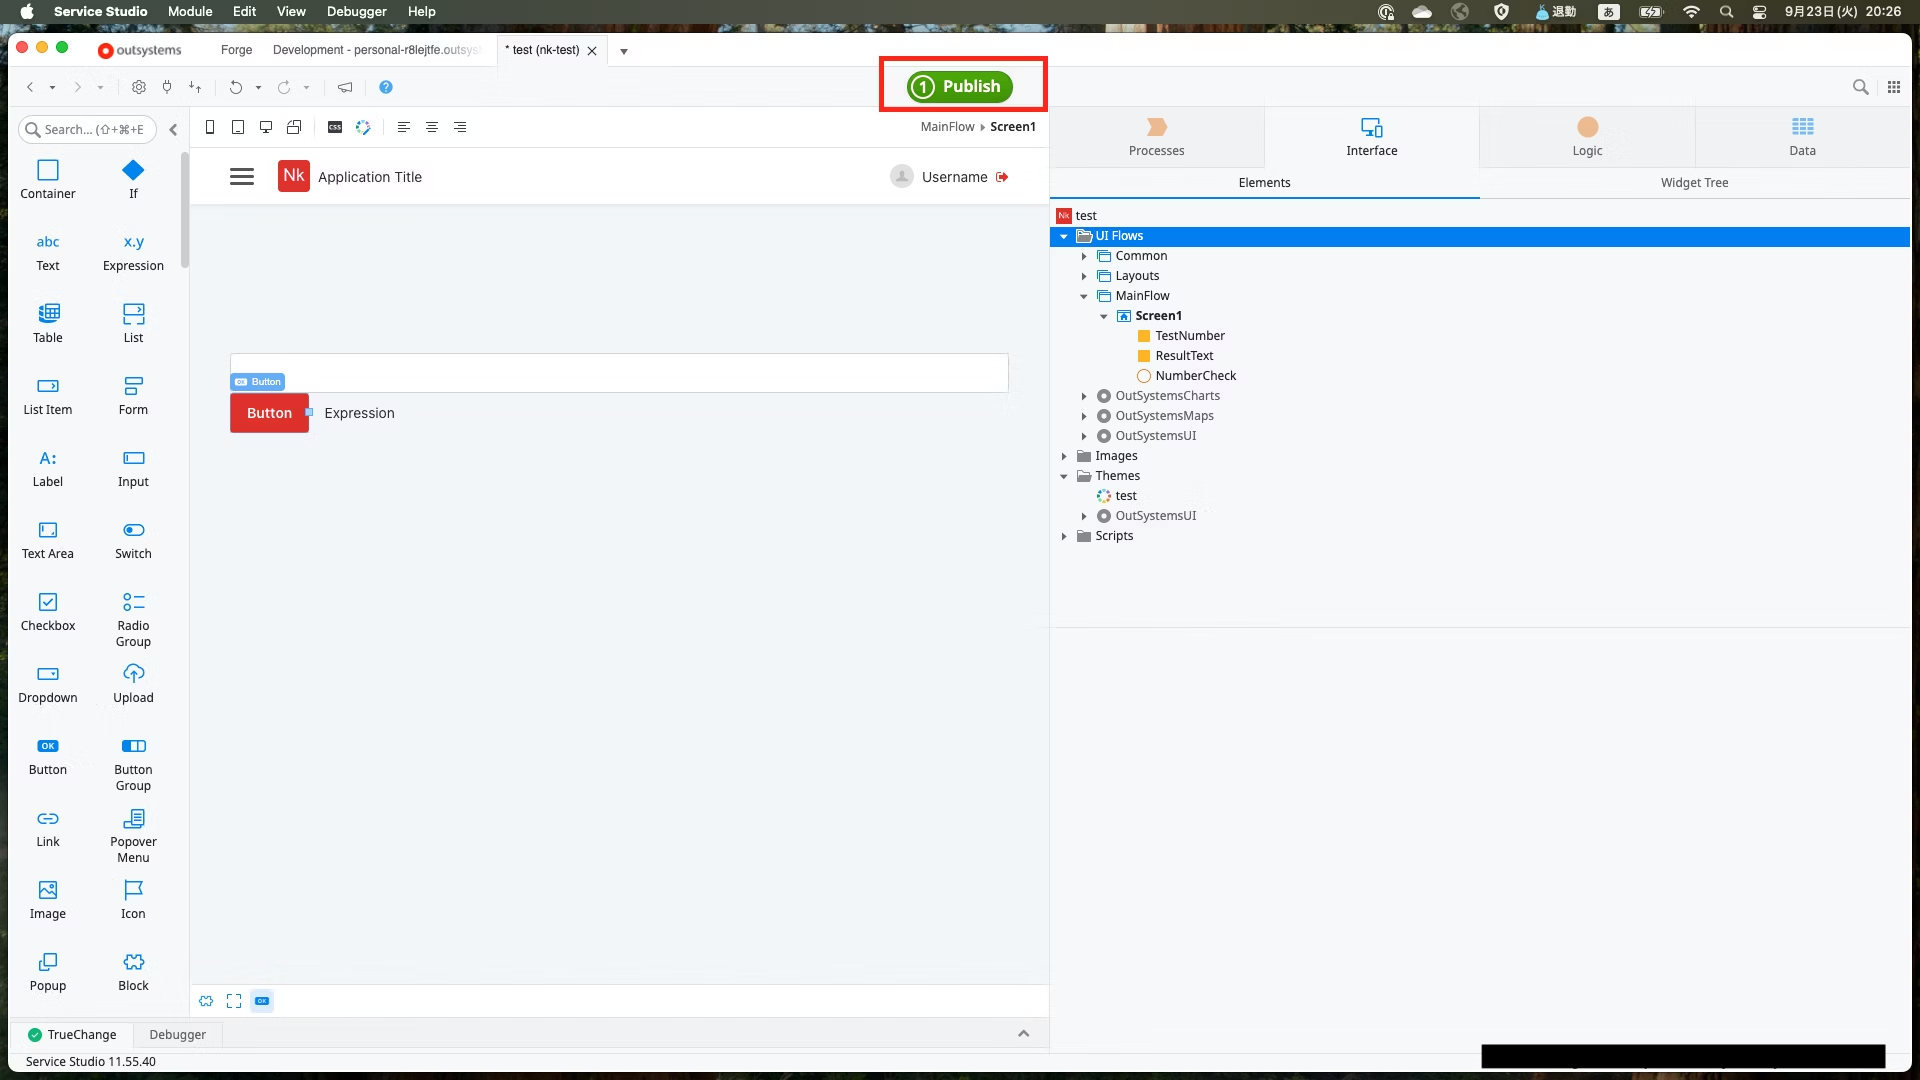1920x1080 pixels.
Task: Open the Debugger menu in menu bar
Action: pos(356,11)
